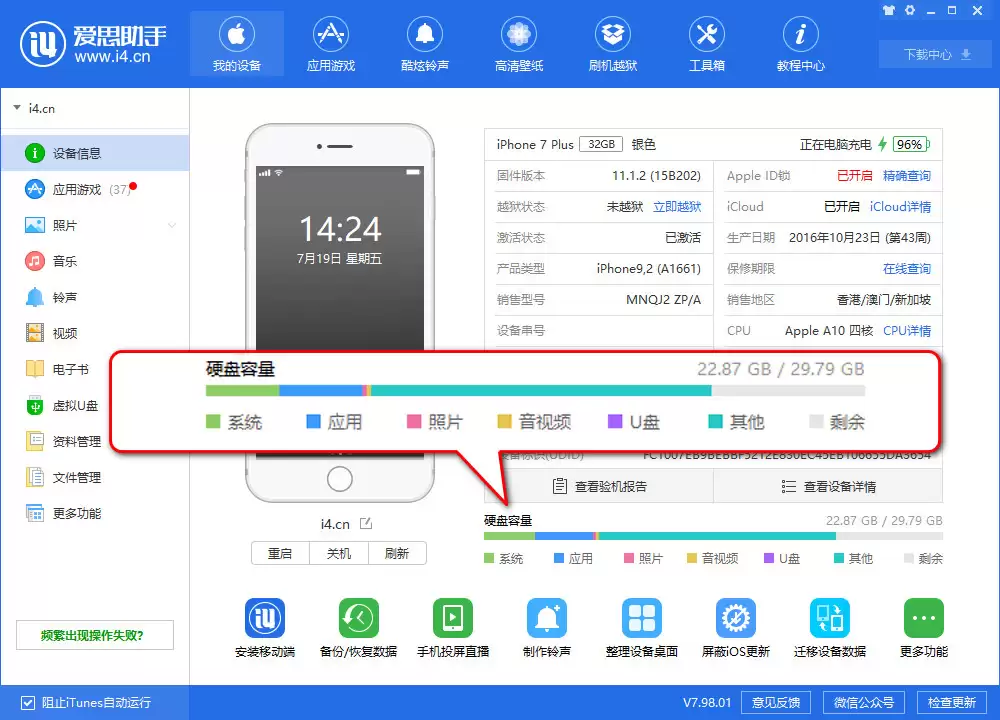The width and height of the screenshot is (1000, 720).
Task: Click 检查更新 in the status bar
Action: pos(952,703)
